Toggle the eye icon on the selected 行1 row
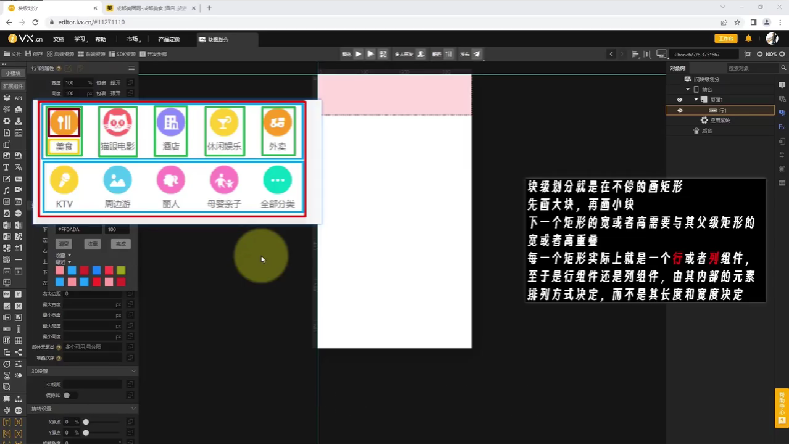789x444 pixels. point(679,110)
